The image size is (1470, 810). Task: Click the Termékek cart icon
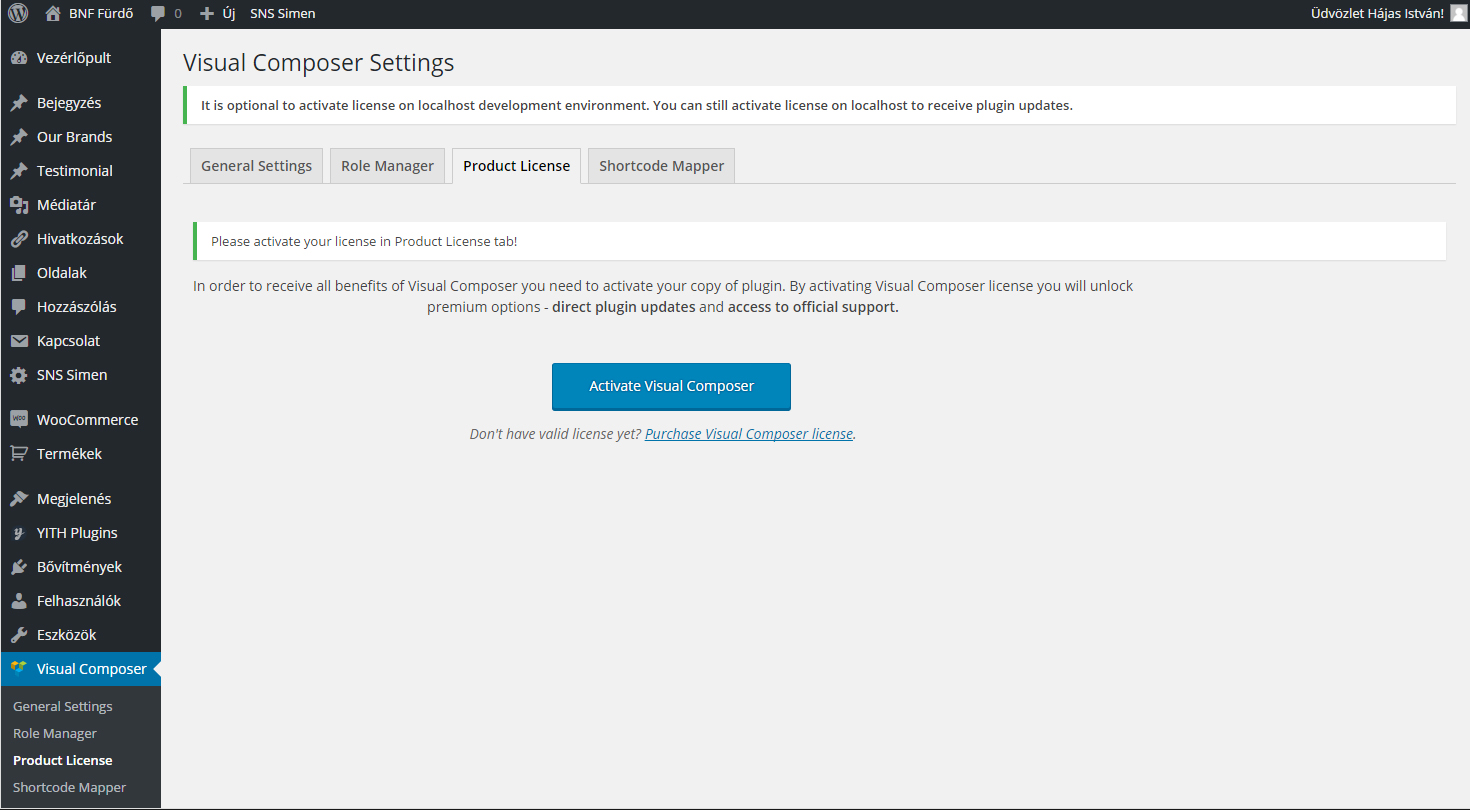click(x=19, y=454)
